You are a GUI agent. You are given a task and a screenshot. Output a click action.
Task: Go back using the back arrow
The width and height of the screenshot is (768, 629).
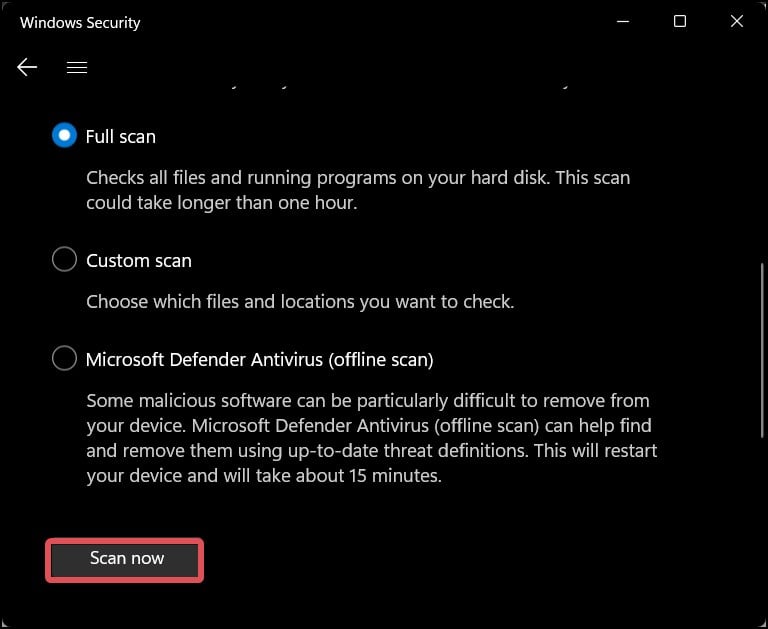(27, 67)
